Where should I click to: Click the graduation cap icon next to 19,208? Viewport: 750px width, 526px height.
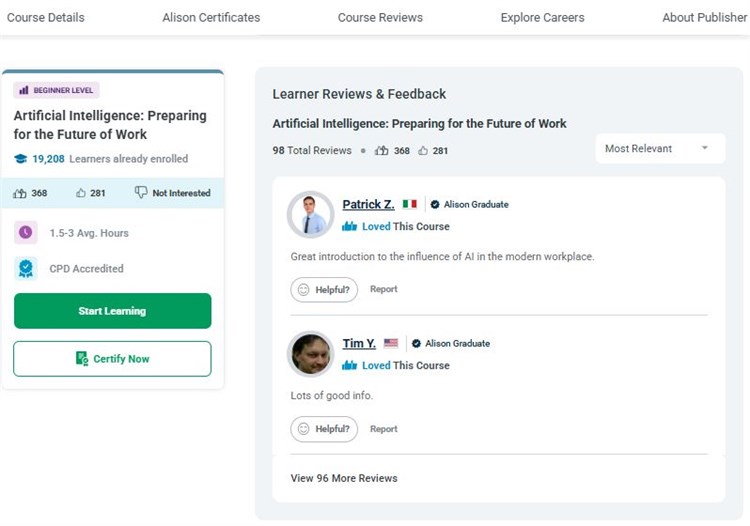21,159
